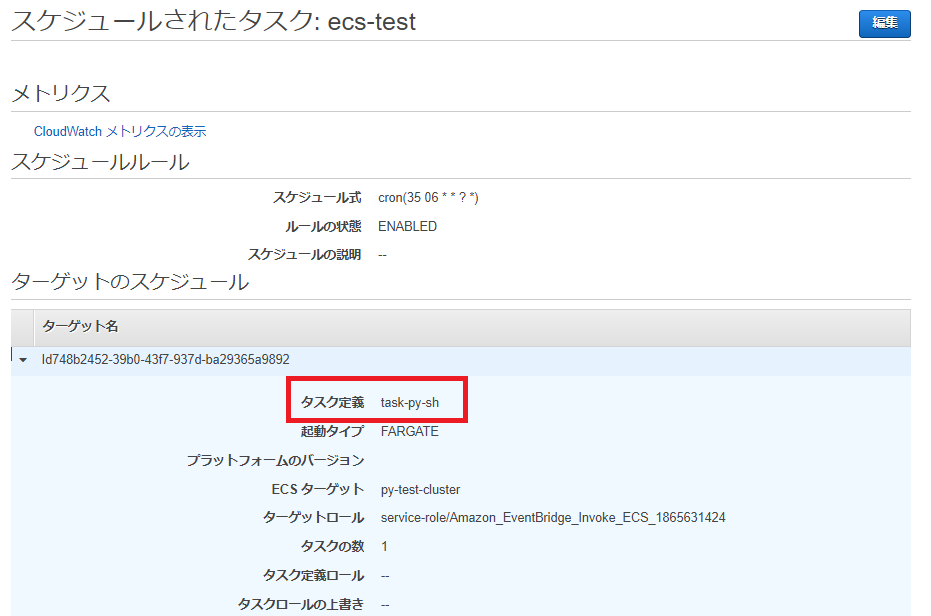Click the 編集 (Edit) button
Image resolution: width=931 pixels, height=616 pixels.
[x=884, y=23]
